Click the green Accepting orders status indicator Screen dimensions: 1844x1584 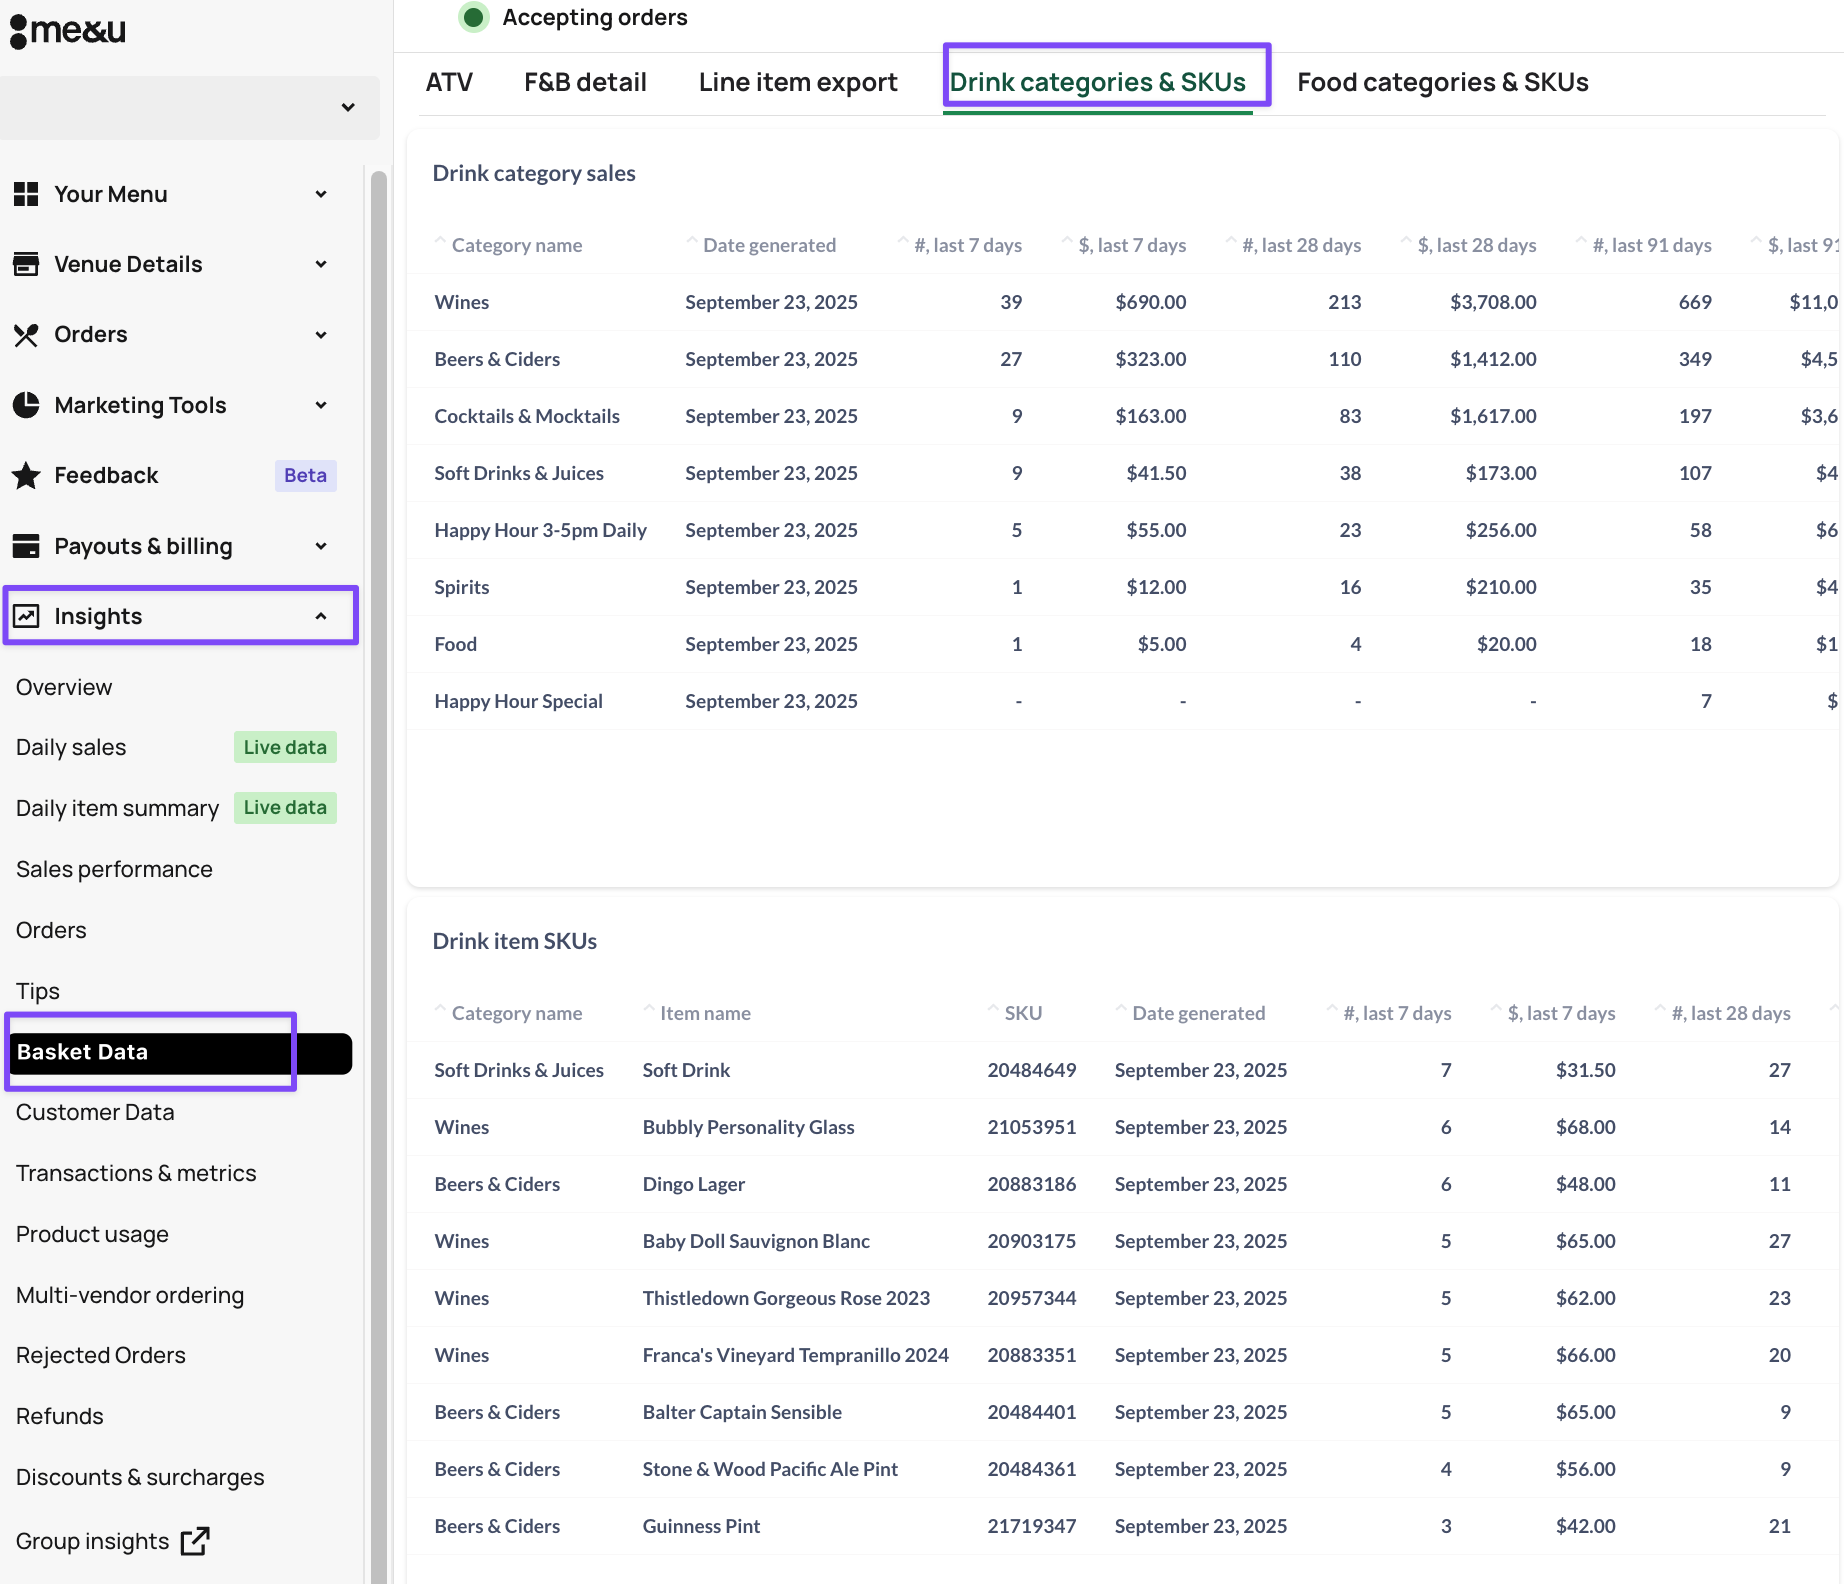(x=474, y=17)
